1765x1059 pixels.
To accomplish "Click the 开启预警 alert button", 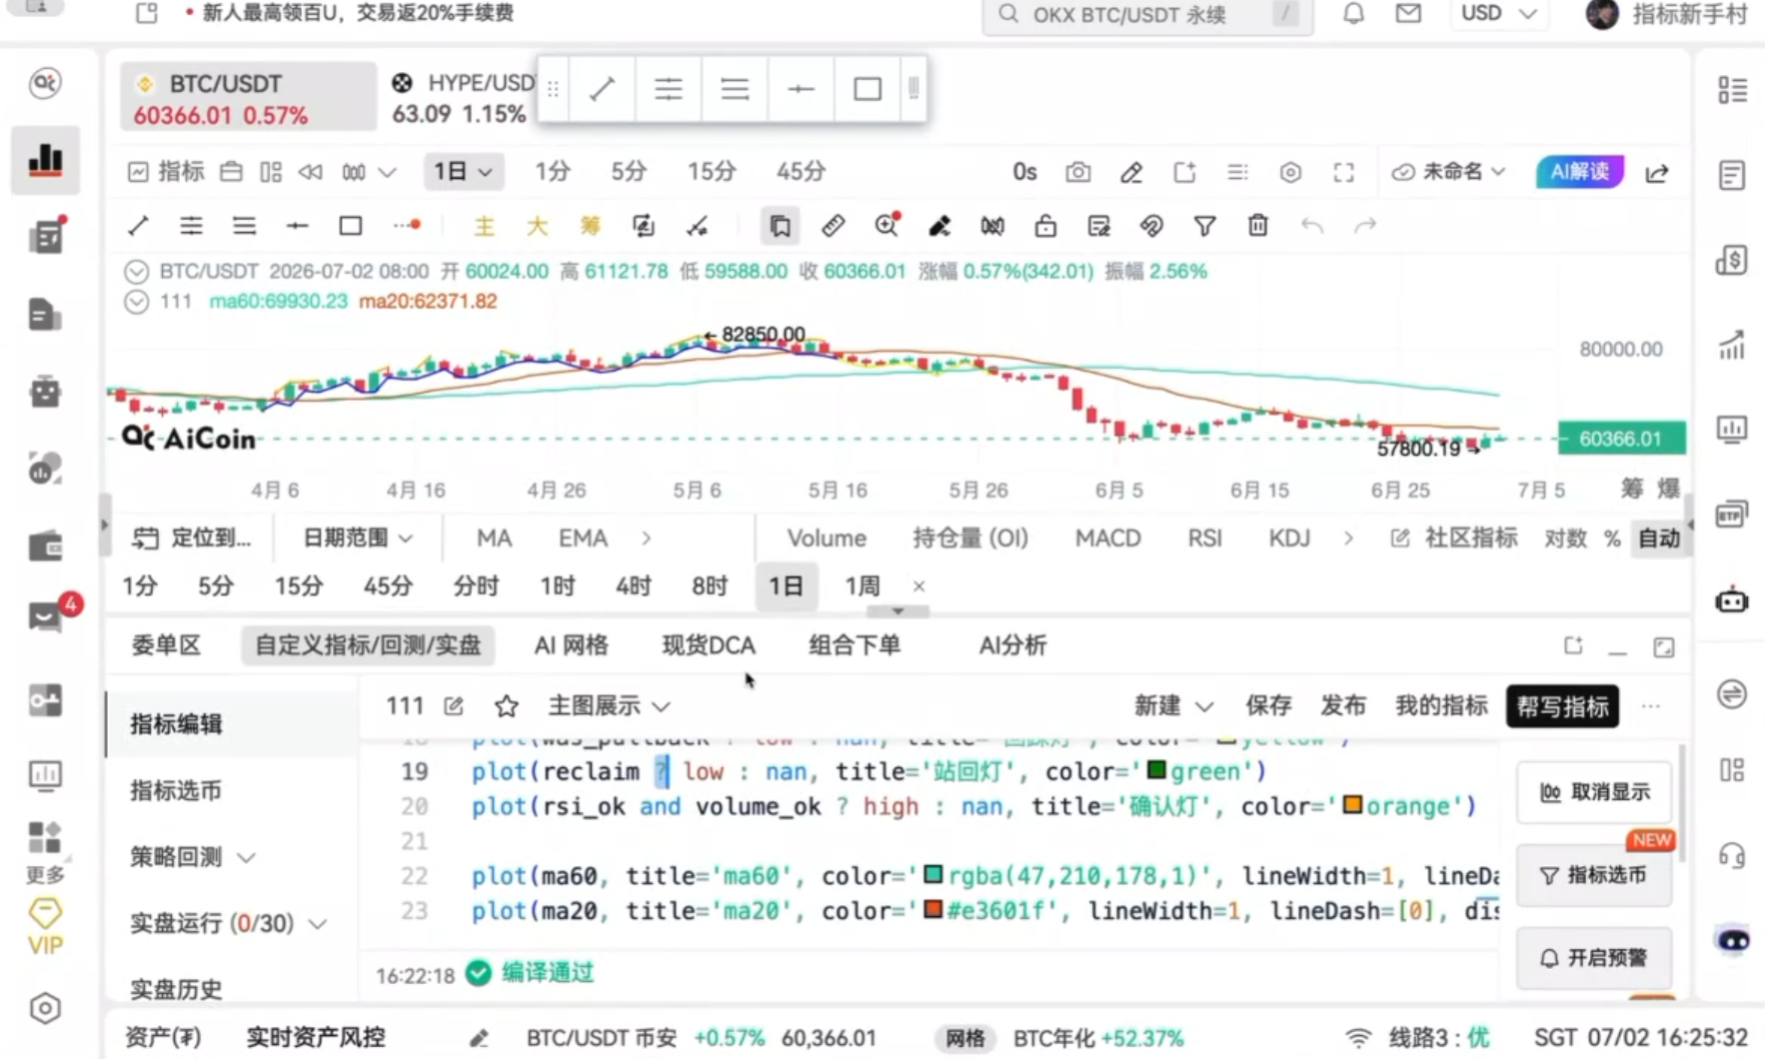I will (x=1594, y=958).
